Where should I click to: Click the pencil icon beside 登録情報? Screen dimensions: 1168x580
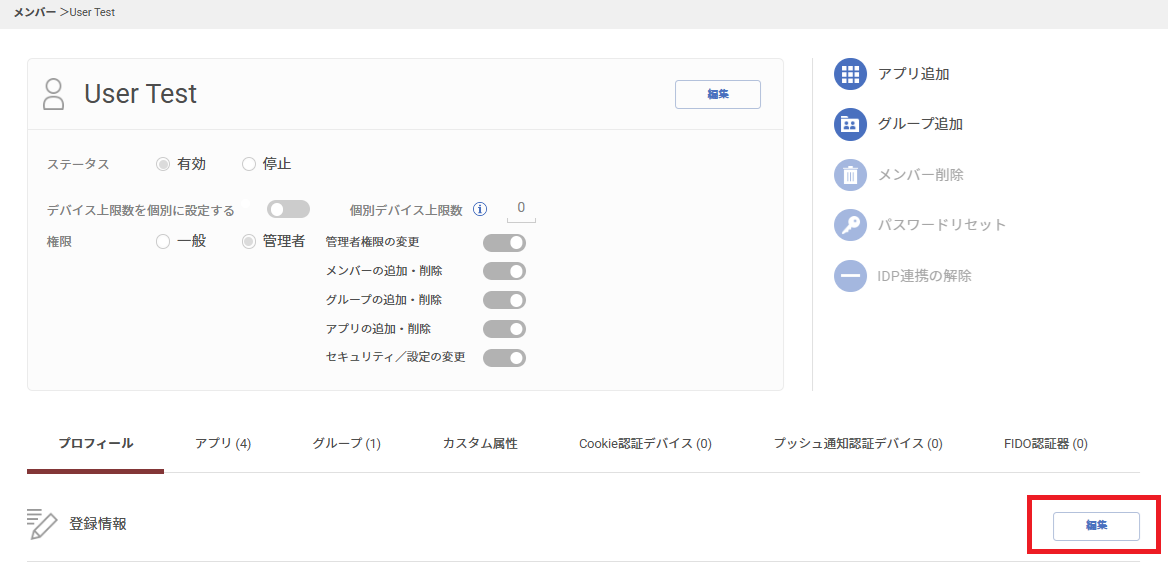(42, 524)
